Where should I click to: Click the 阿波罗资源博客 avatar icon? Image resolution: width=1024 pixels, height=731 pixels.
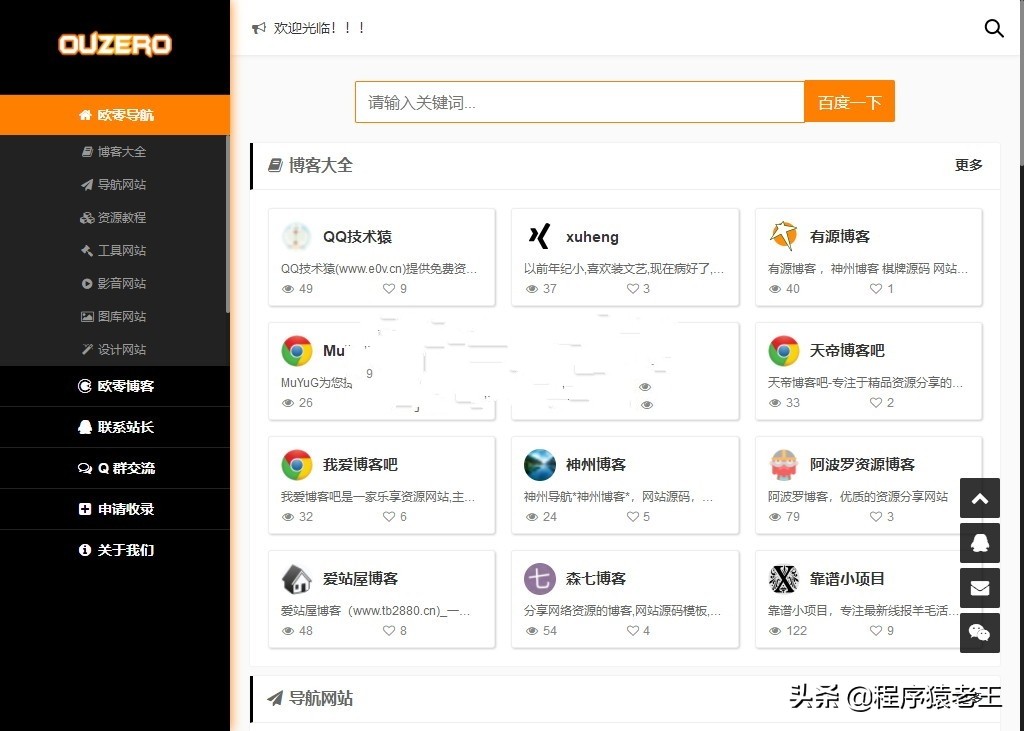tap(784, 464)
